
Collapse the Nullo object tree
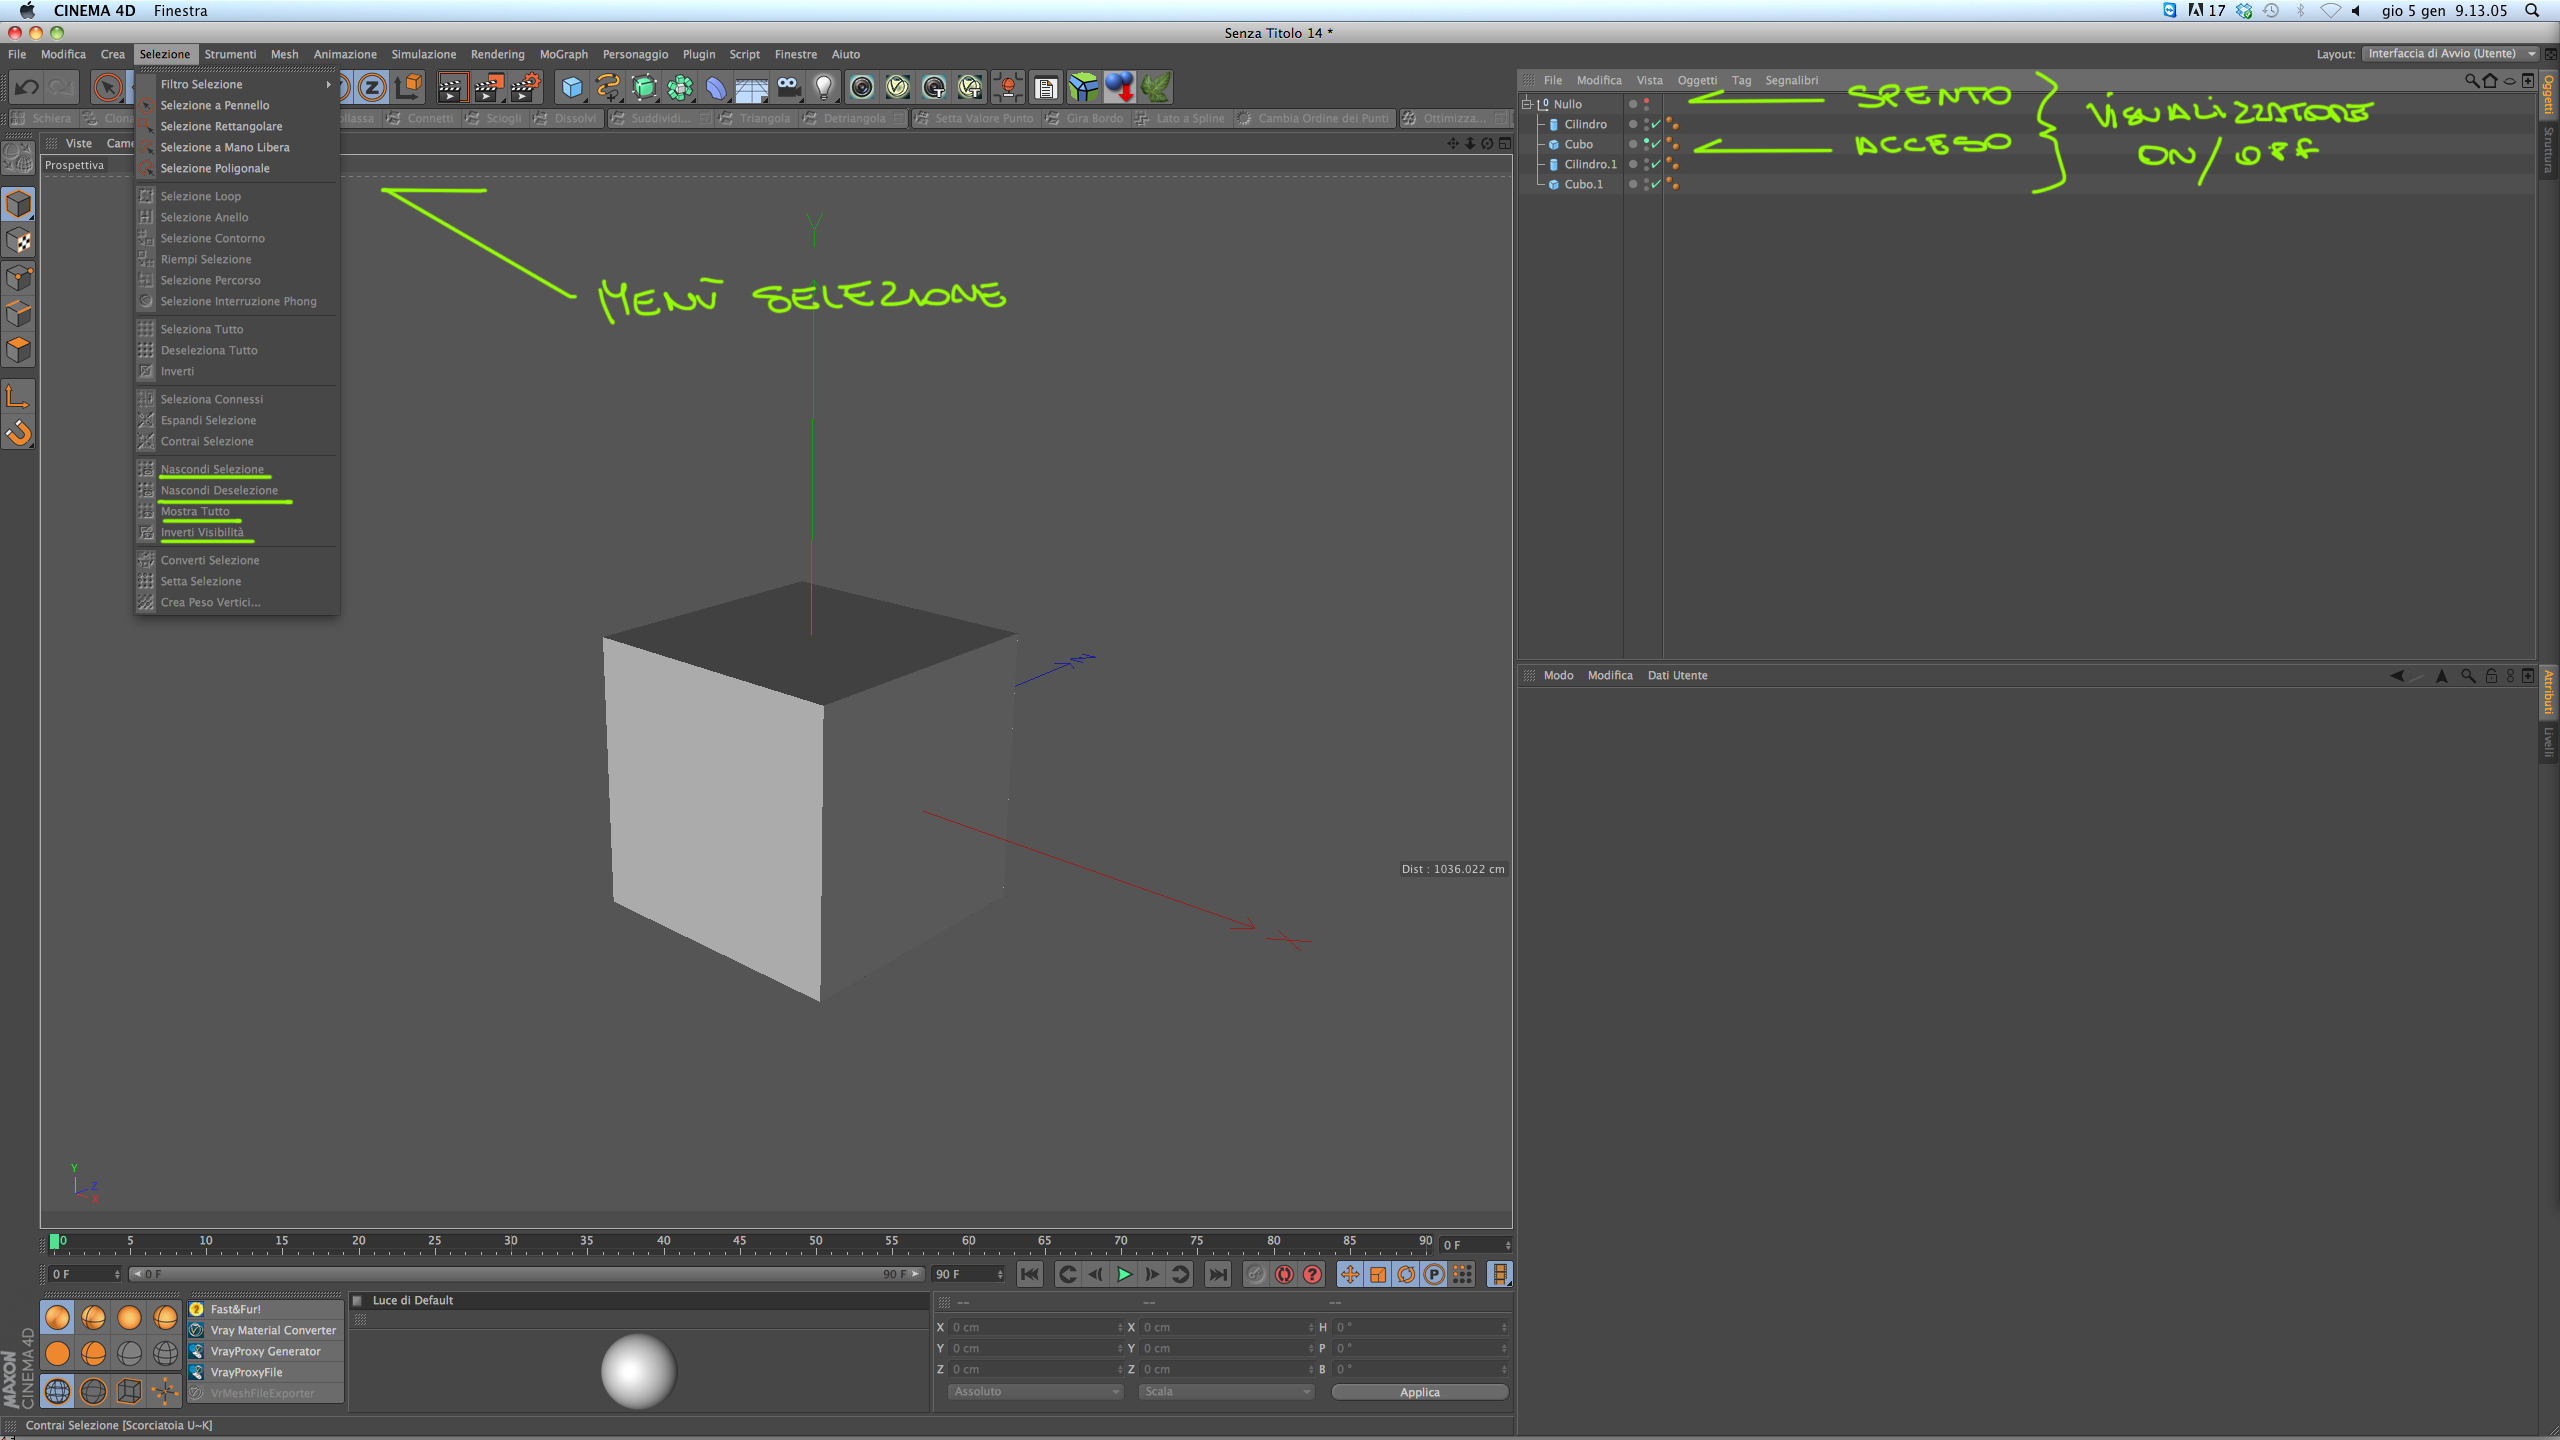[1527, 104]
